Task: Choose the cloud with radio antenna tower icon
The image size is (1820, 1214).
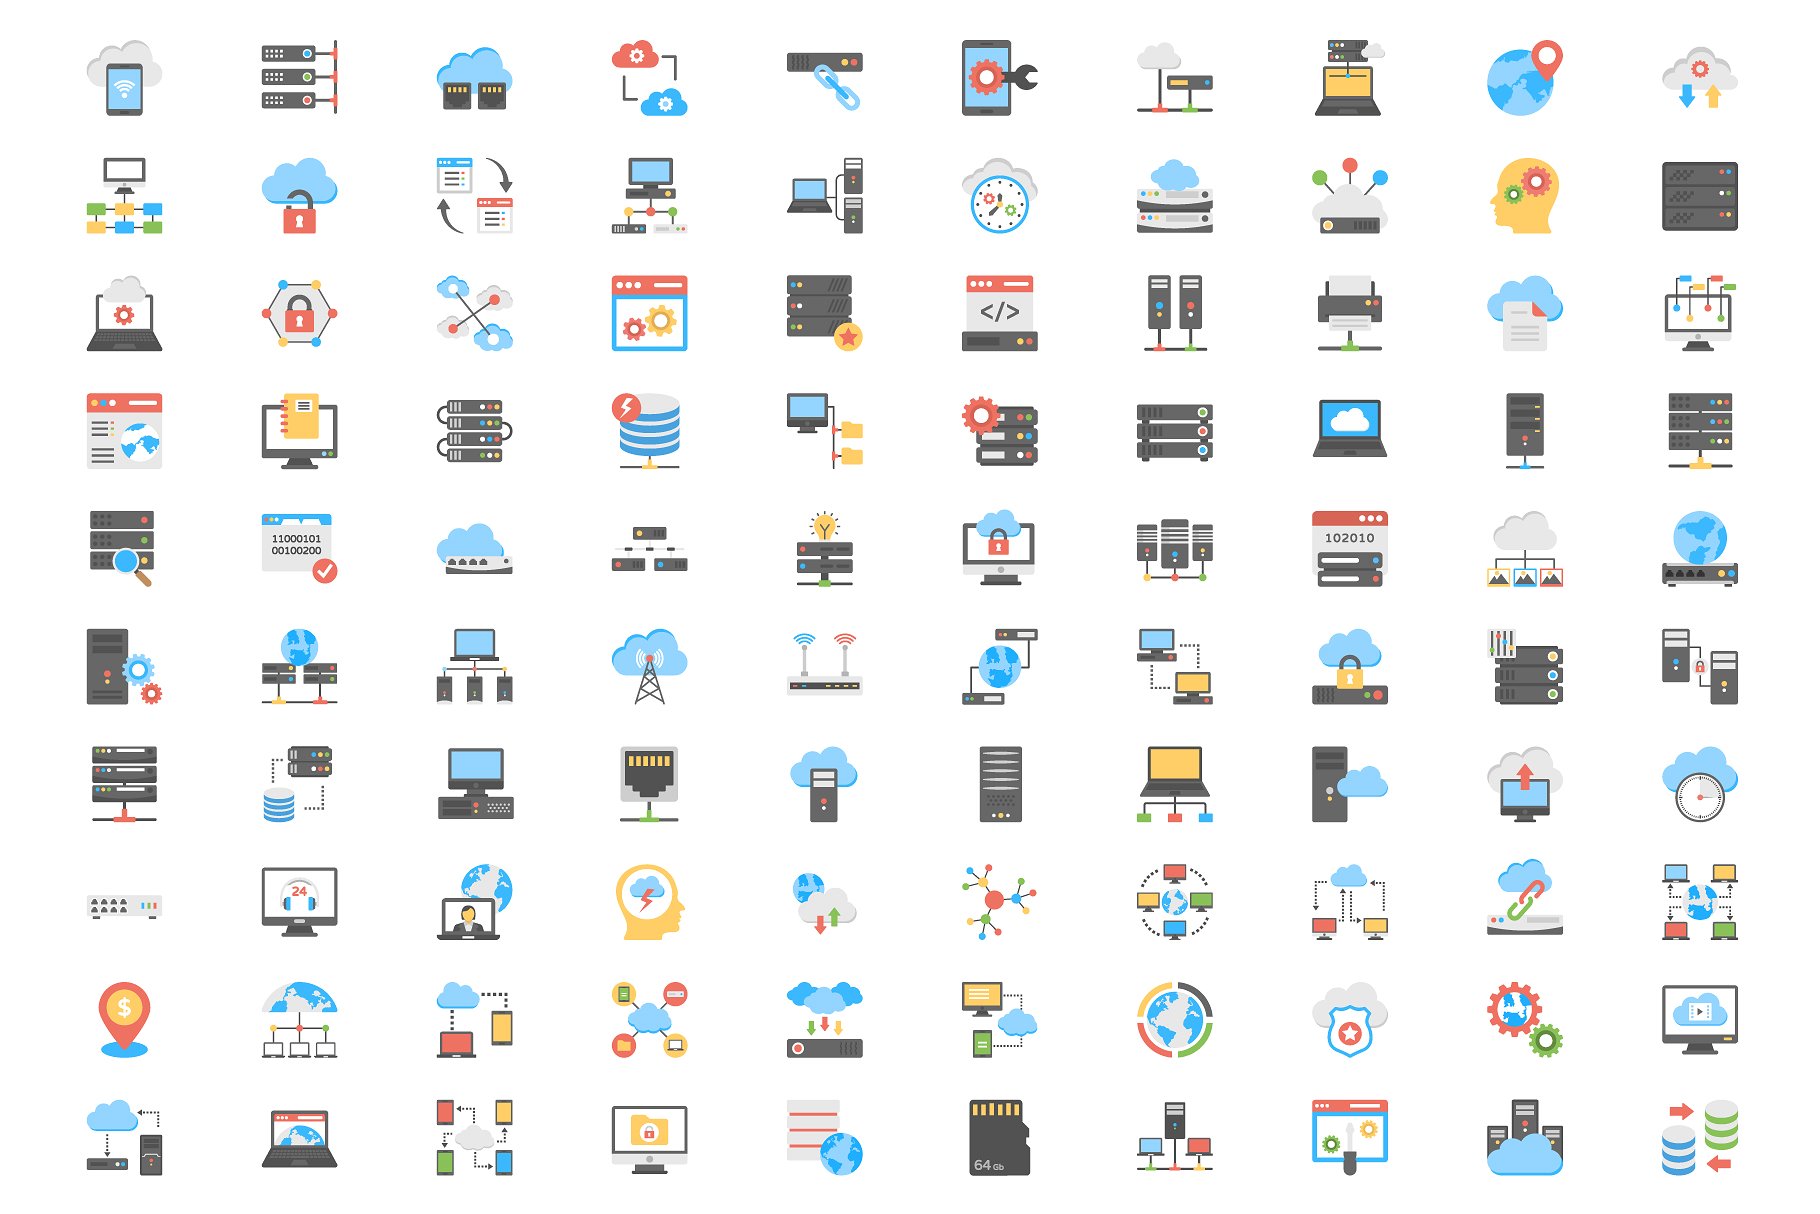Action: pyautogui.click(x=649, y=666)
